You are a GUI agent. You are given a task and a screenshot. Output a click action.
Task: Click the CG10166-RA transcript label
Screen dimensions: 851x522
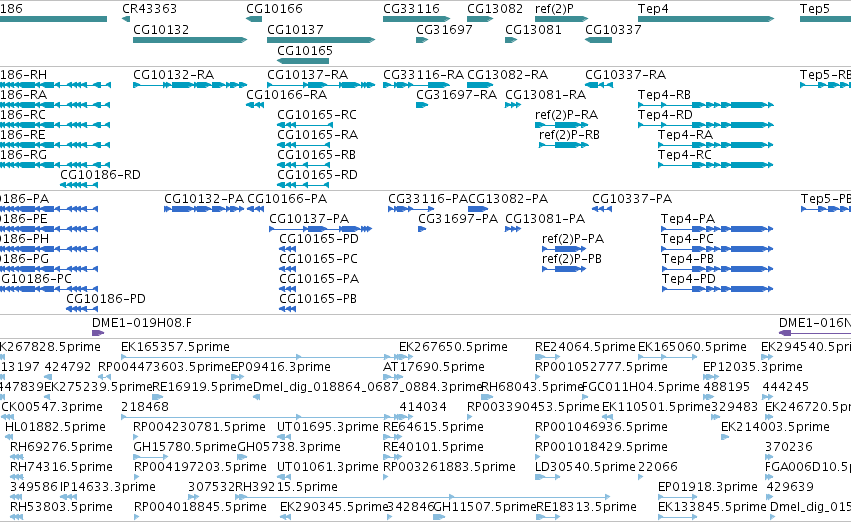[x=287, y=94]
